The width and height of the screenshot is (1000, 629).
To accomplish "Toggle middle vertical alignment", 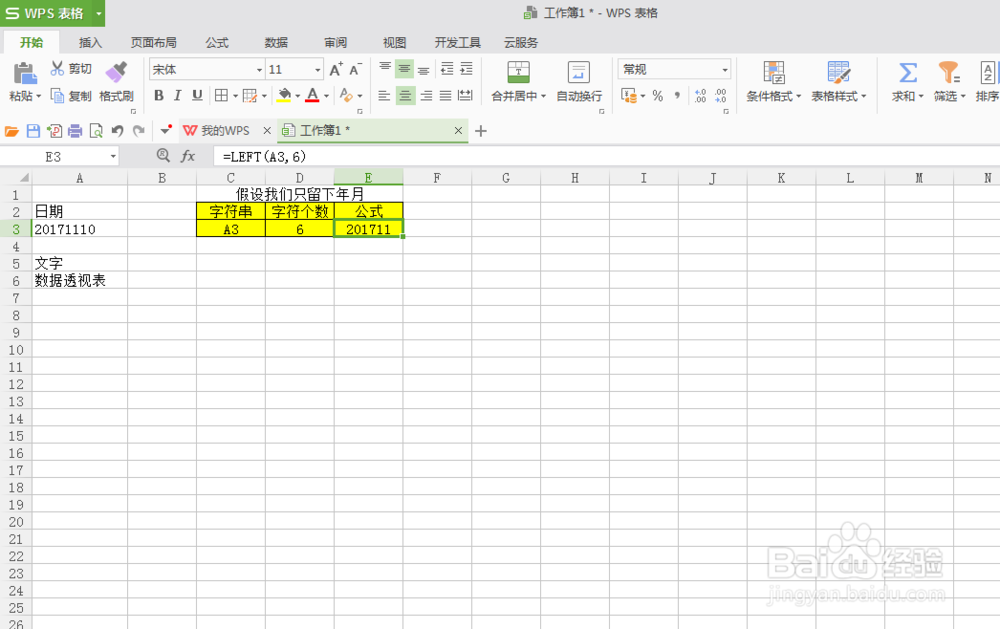I will 404,69.
